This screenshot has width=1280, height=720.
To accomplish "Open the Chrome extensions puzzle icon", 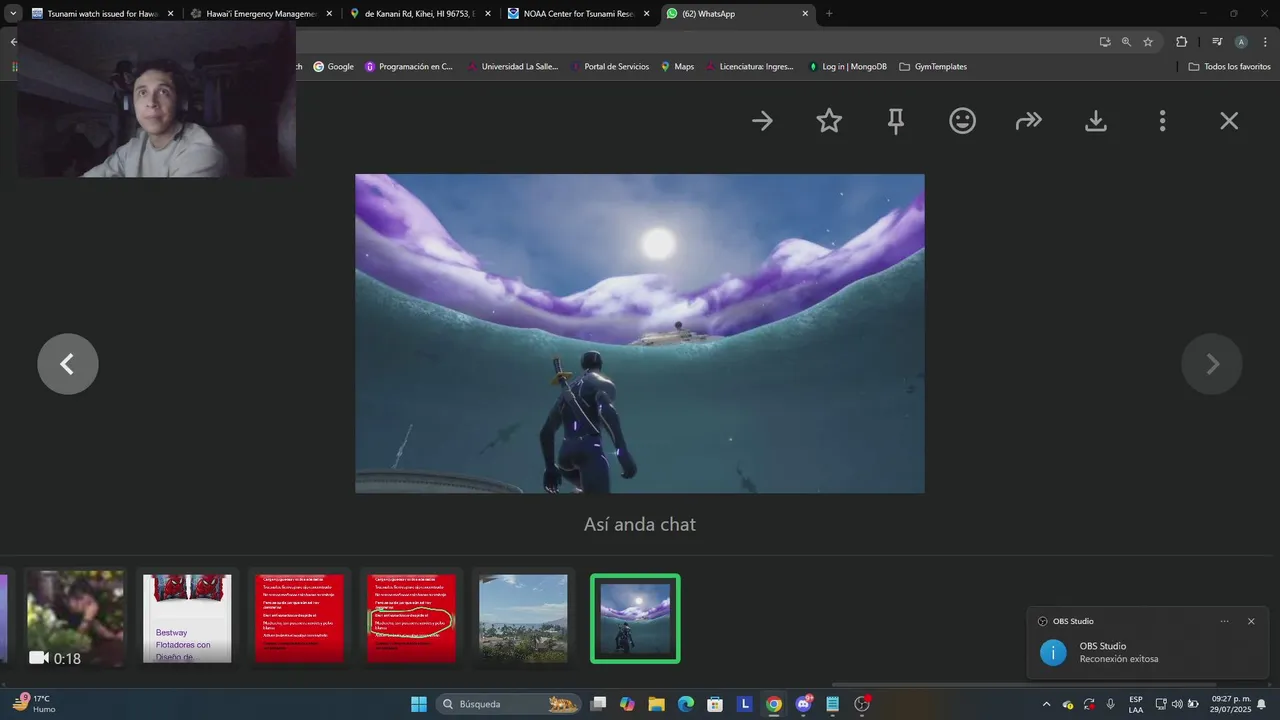I will coord(1181,42).
